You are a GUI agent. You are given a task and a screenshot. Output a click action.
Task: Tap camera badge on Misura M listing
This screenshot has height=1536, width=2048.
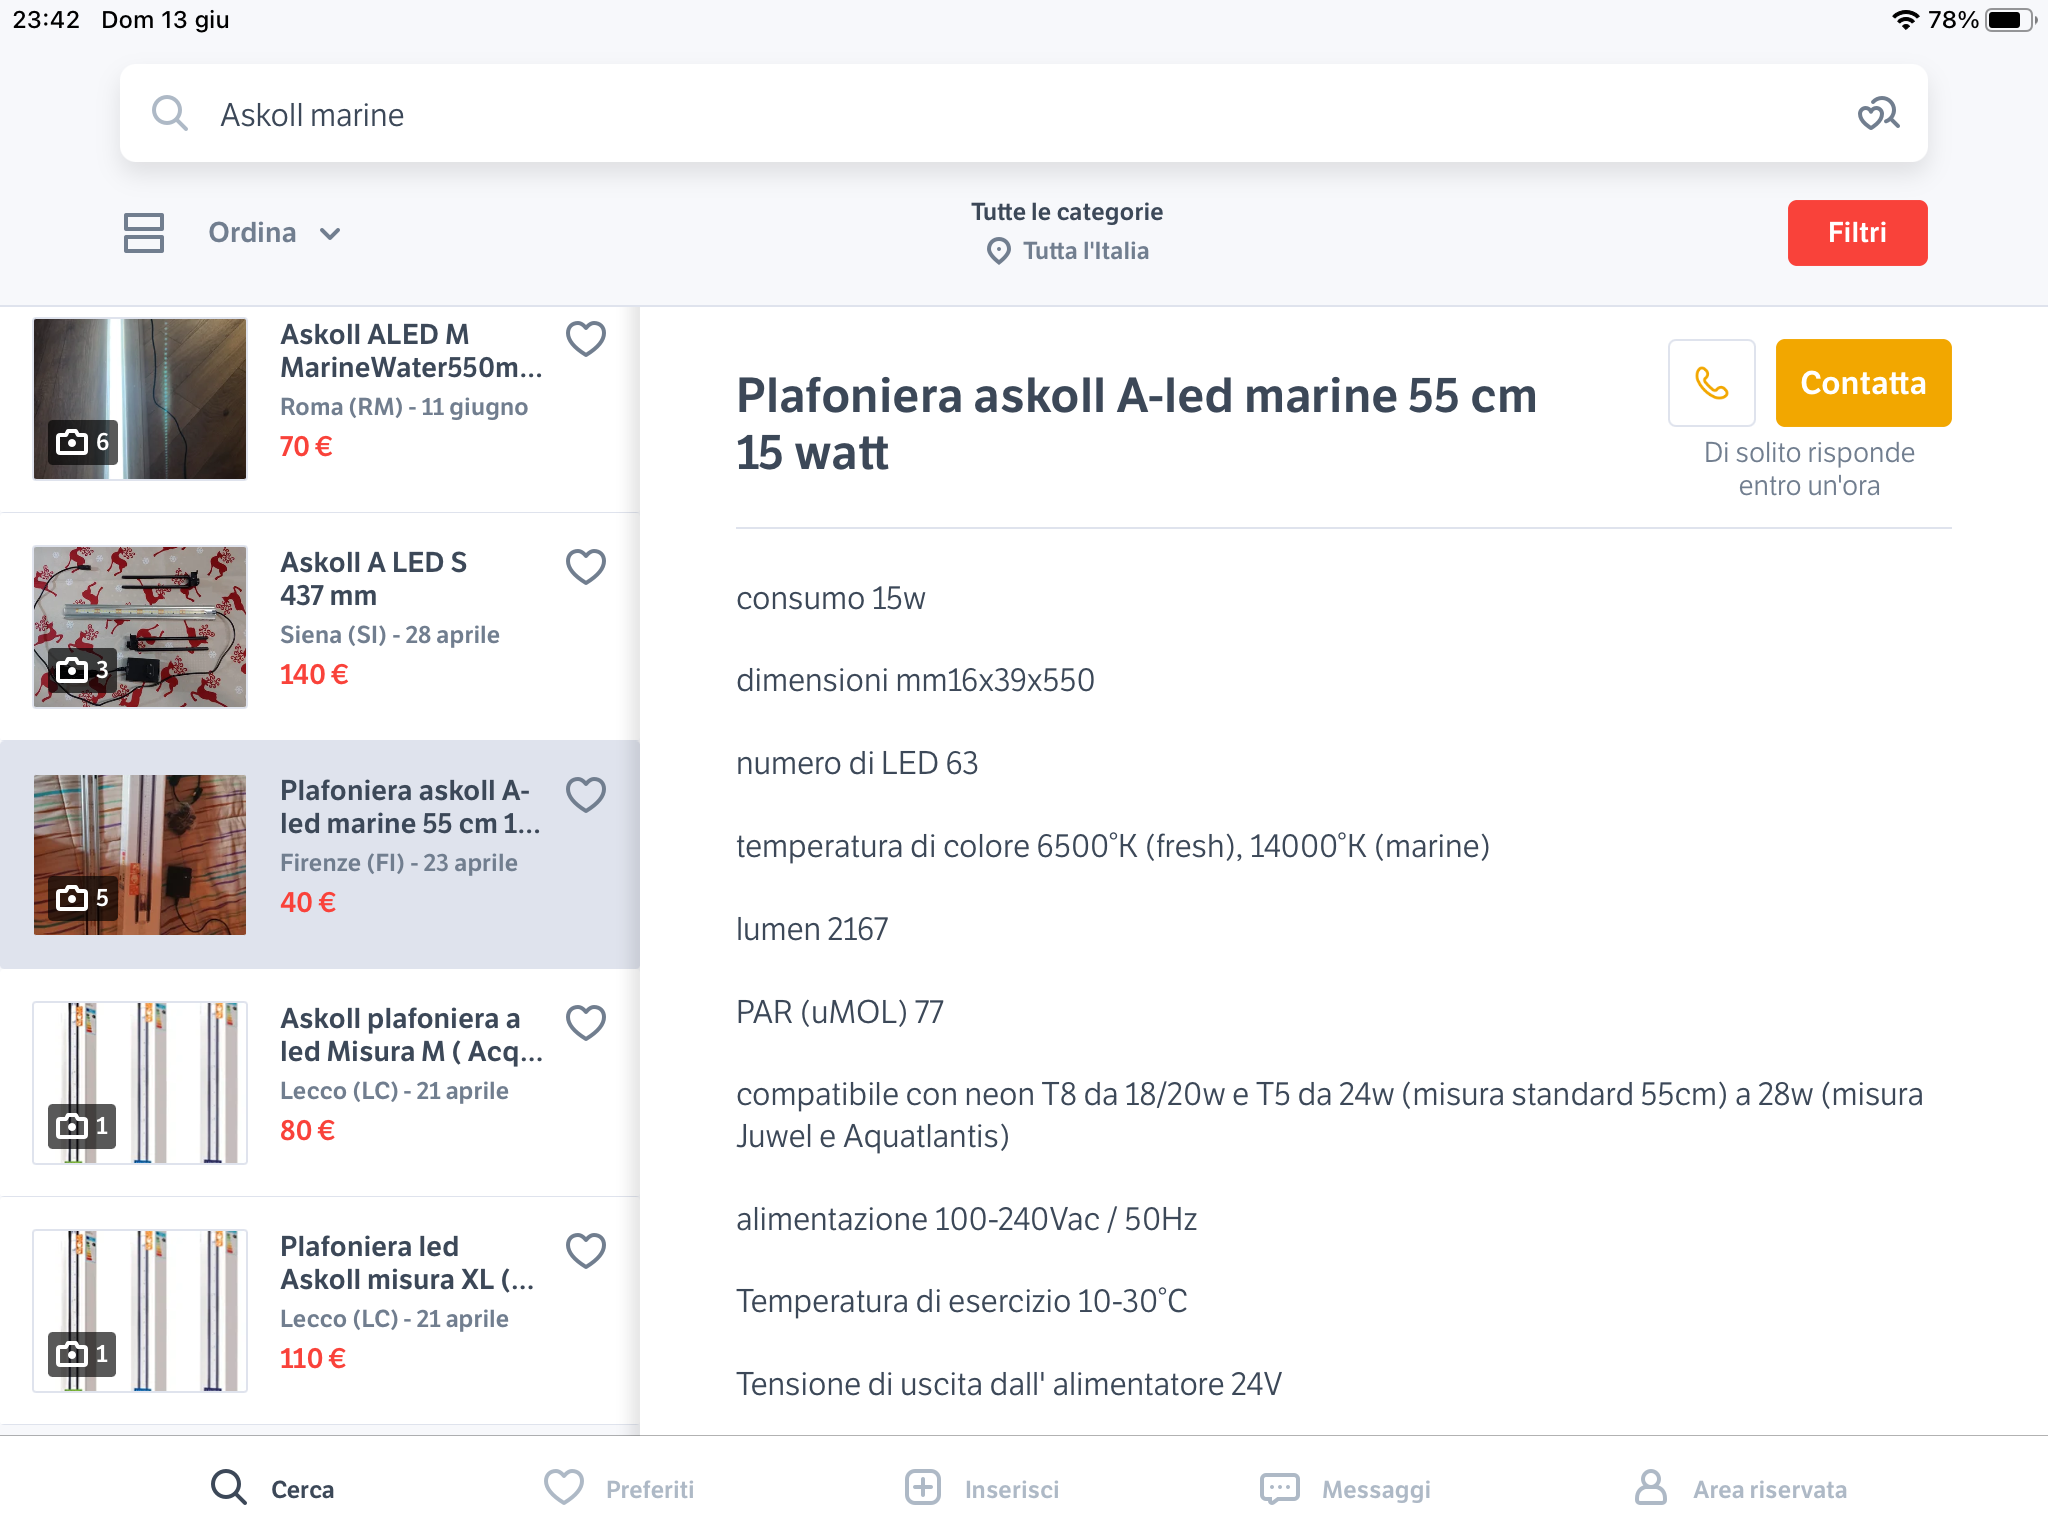point(83,1126)
